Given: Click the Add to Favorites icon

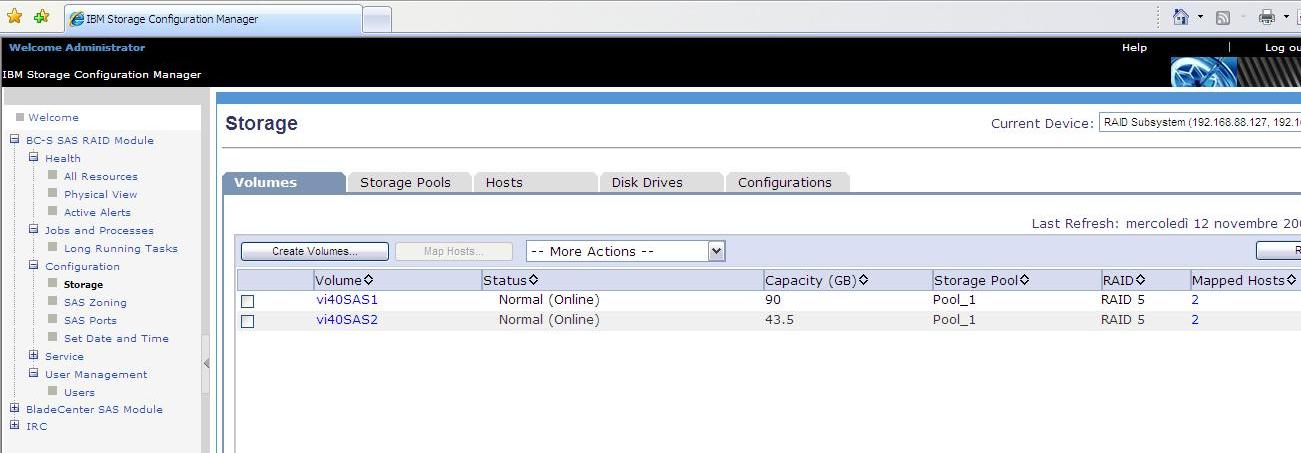Looking at the screenshot, I should [x=41, y=17].
